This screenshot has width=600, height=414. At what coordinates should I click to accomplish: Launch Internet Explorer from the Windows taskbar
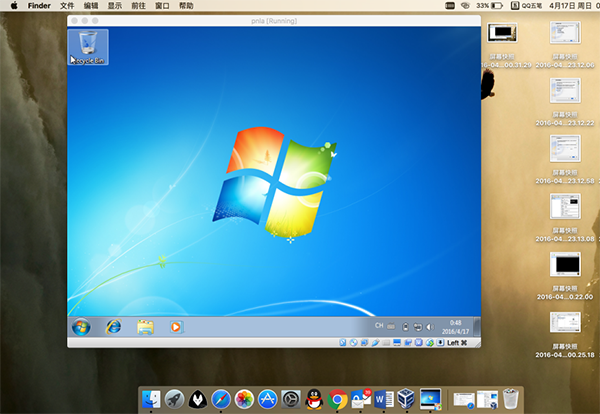tap(113, 326)
